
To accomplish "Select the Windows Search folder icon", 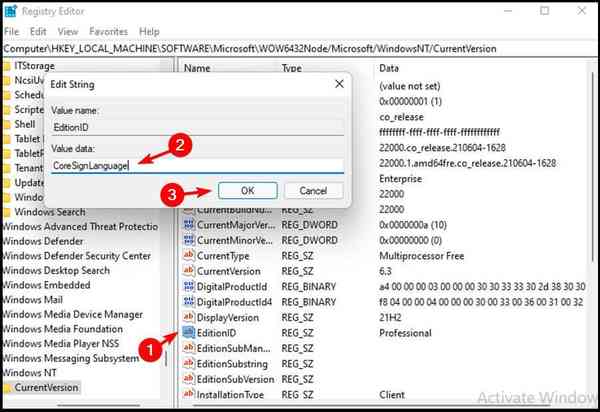I will (7, 212).
